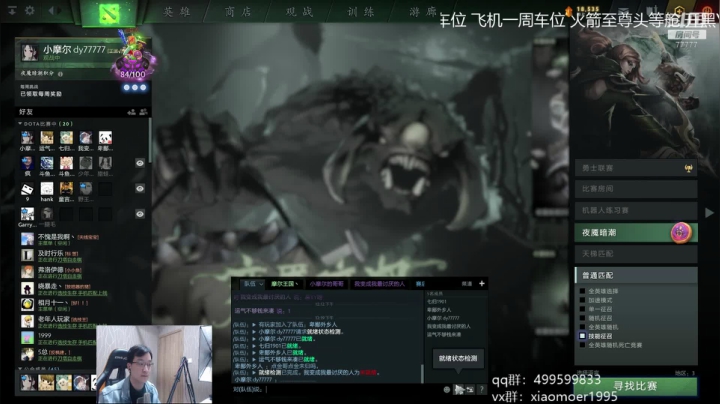Screen dimensions: 720x404
Task: Click the ready check flag icon in chat
Action: click(x=459, y=389)
